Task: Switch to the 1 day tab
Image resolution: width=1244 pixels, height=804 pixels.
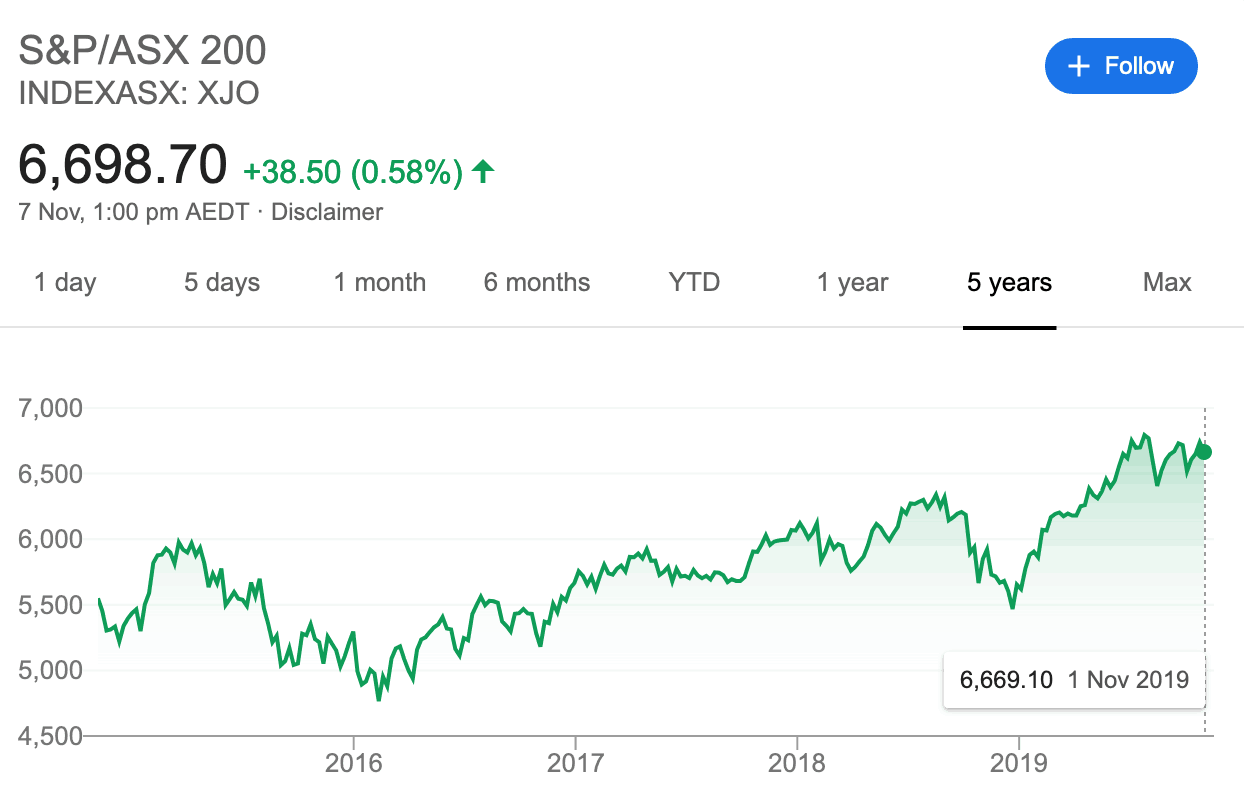Action: pos(65,283)
